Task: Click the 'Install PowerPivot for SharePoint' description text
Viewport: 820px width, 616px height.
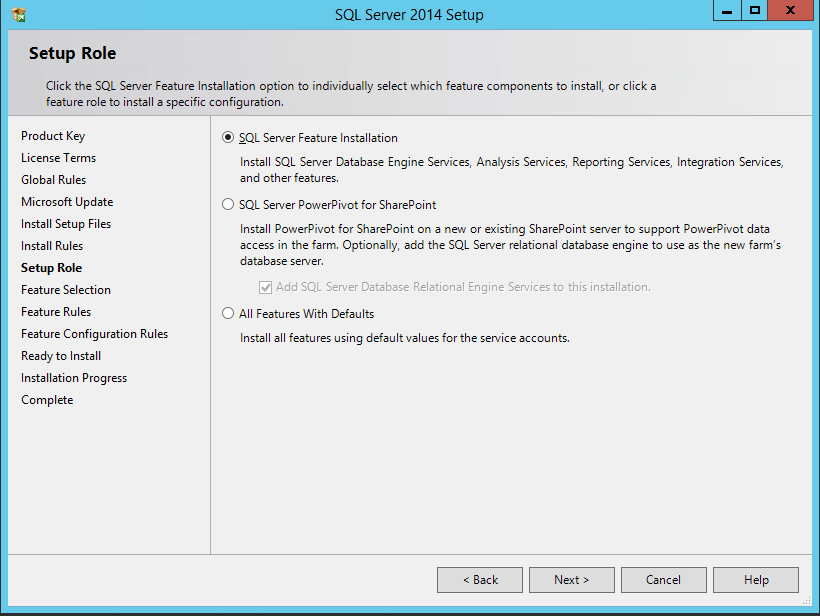Action: click(510, 245)
